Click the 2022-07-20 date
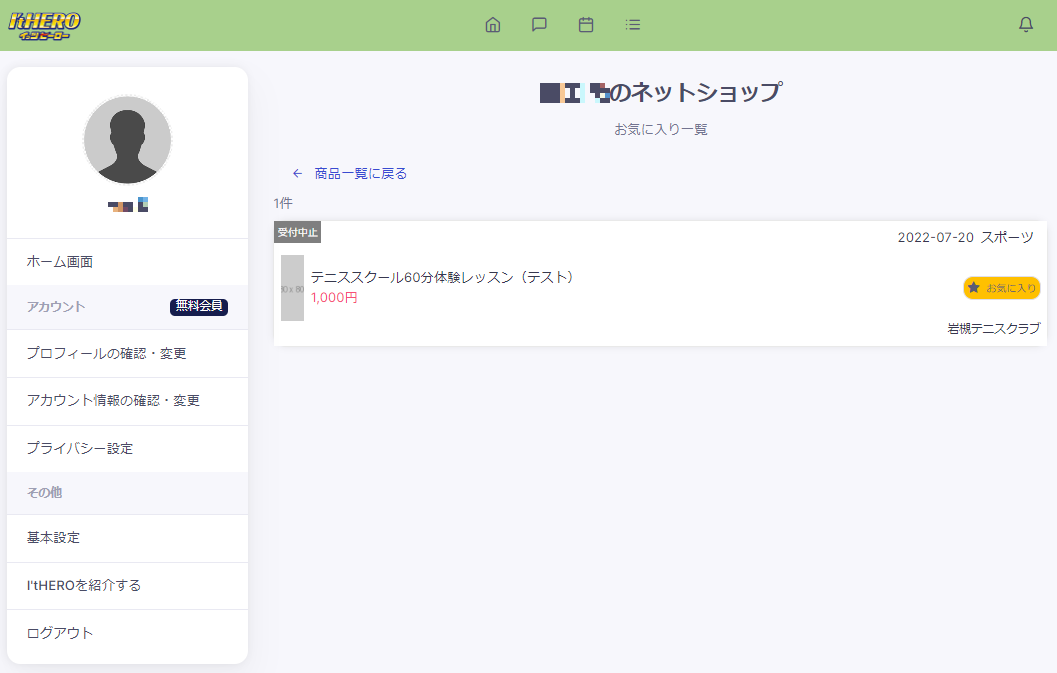This screenshot has height=673, width=1057. click(936, 237)
